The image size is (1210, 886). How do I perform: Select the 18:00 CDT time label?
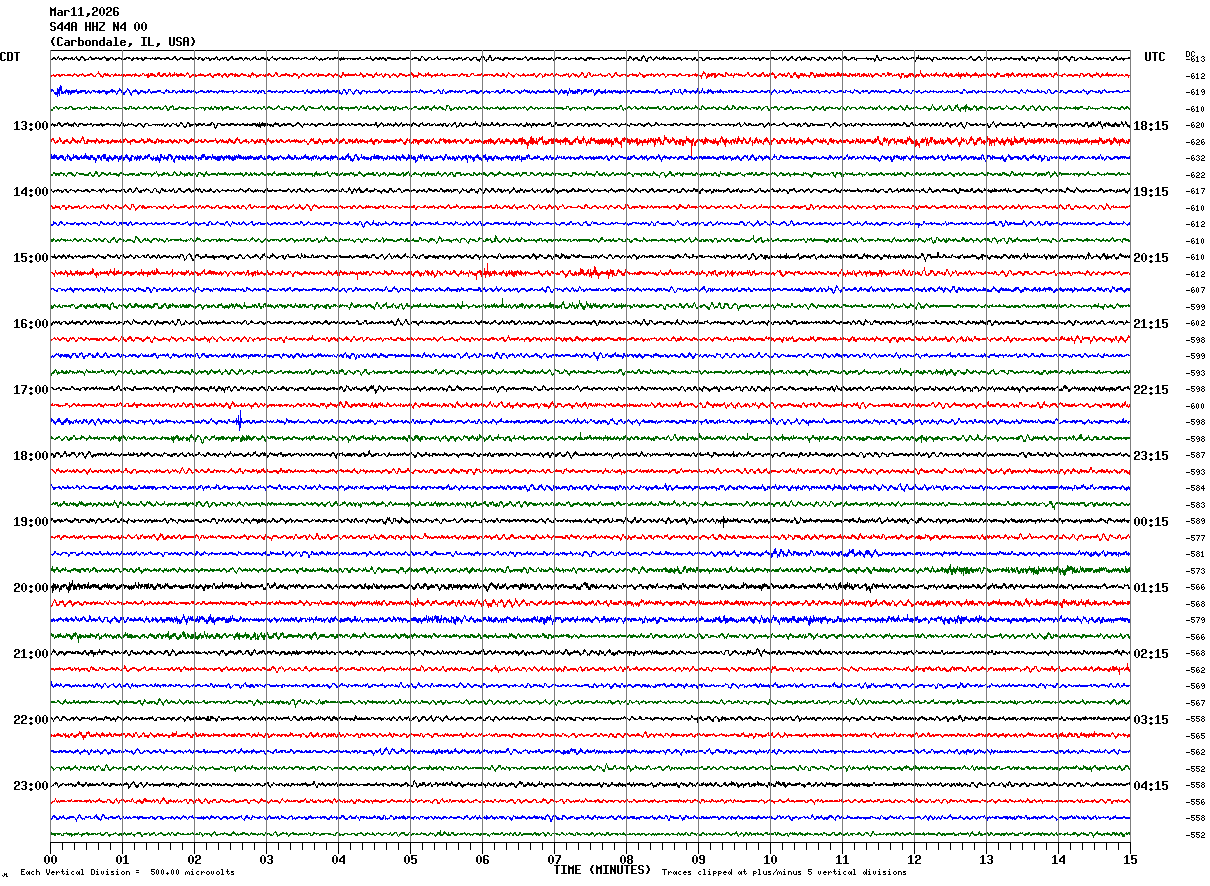[30, 456]
